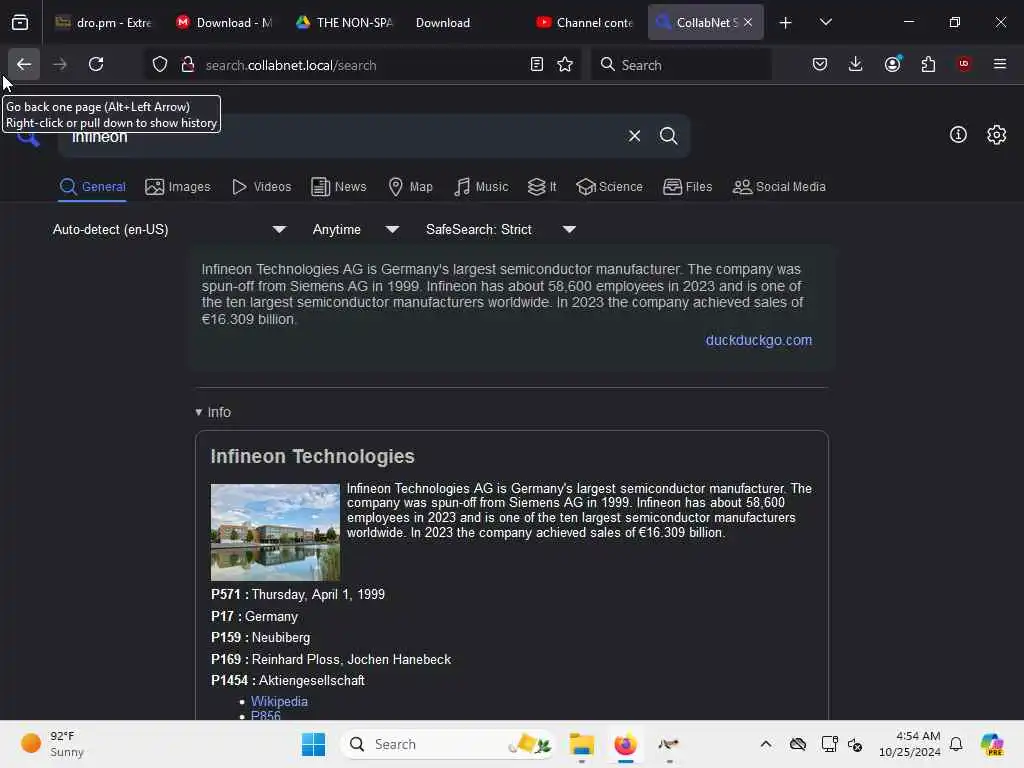Open the SafeSearch: Strict dropdown
This screenshot has width=1024, height=768.
[x=501, y=229]
